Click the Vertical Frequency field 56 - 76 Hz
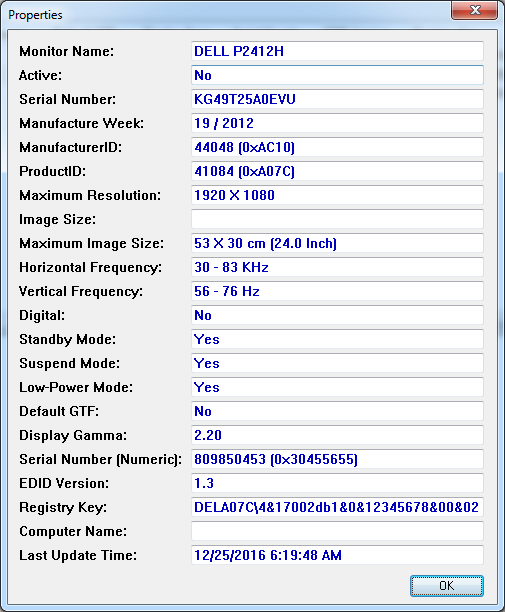The width and height of the screenshot is (505, 612). (337, 291)
